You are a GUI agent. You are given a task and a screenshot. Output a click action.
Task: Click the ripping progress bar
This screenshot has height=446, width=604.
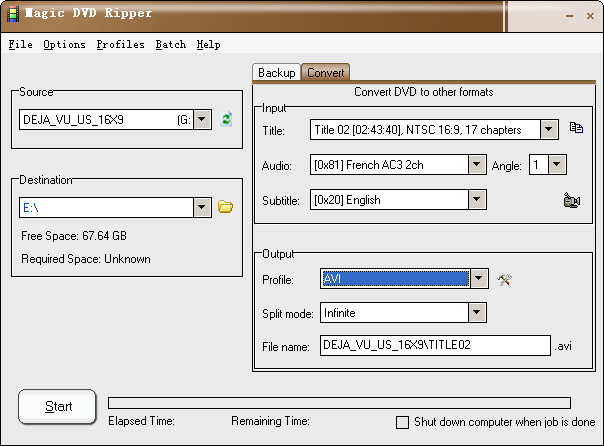tap(339, 403)
